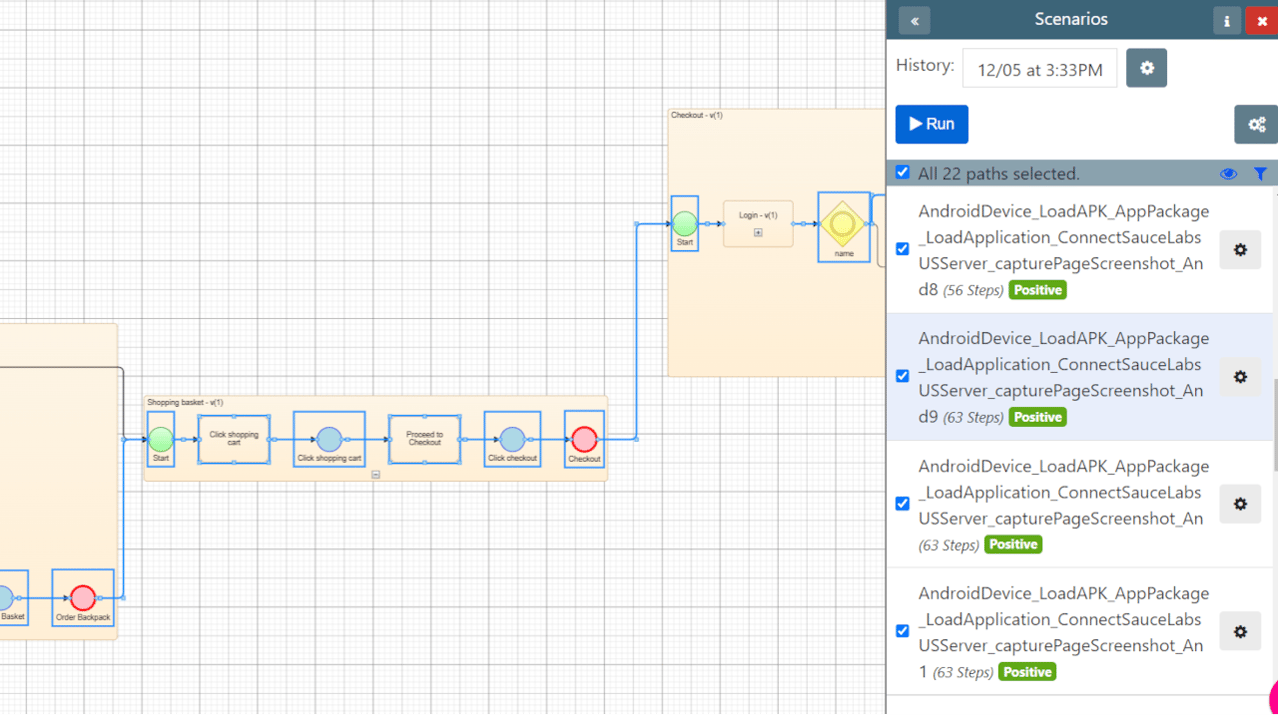Uncheck the An1 63 Steps path checkbox
The image size is (1278, 718).
coord(903,631)
